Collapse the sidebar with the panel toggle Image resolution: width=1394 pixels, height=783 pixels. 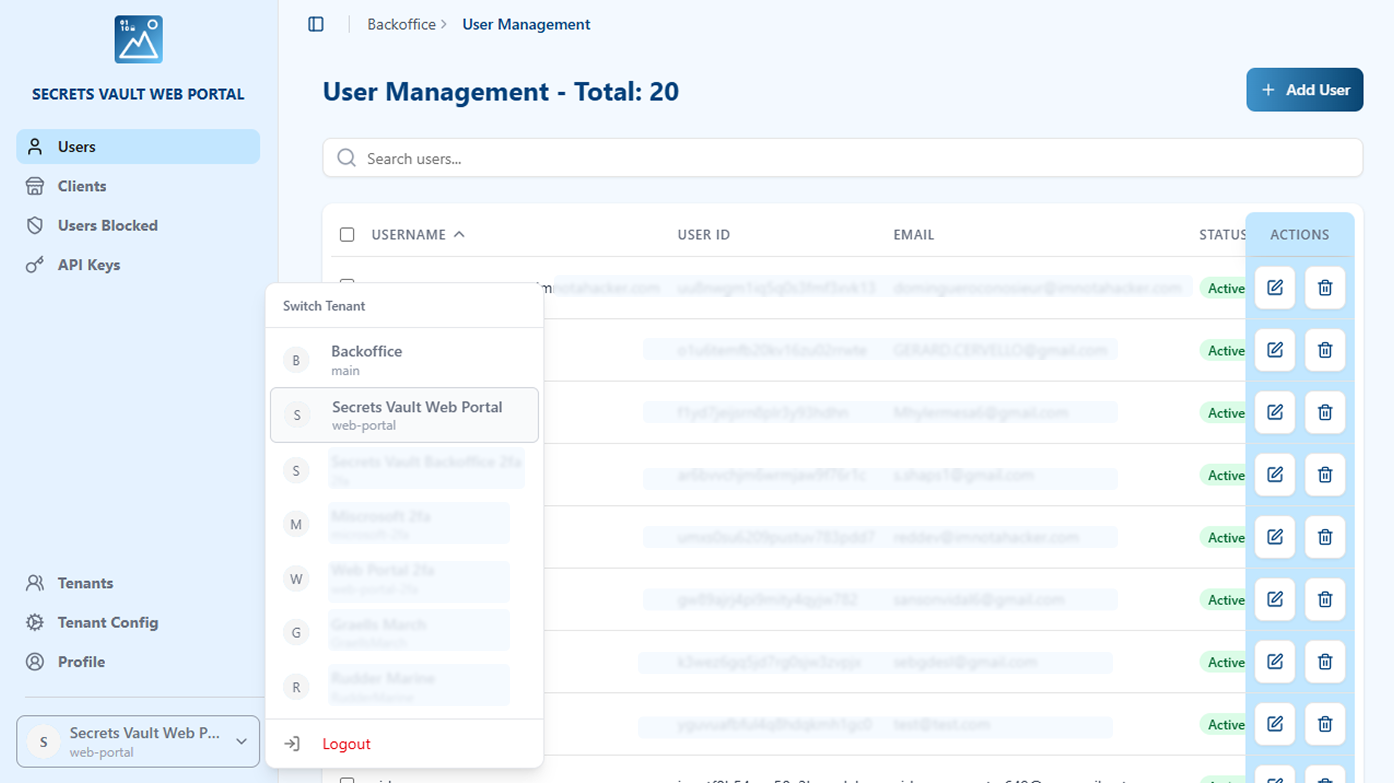[x=315, y=23]
